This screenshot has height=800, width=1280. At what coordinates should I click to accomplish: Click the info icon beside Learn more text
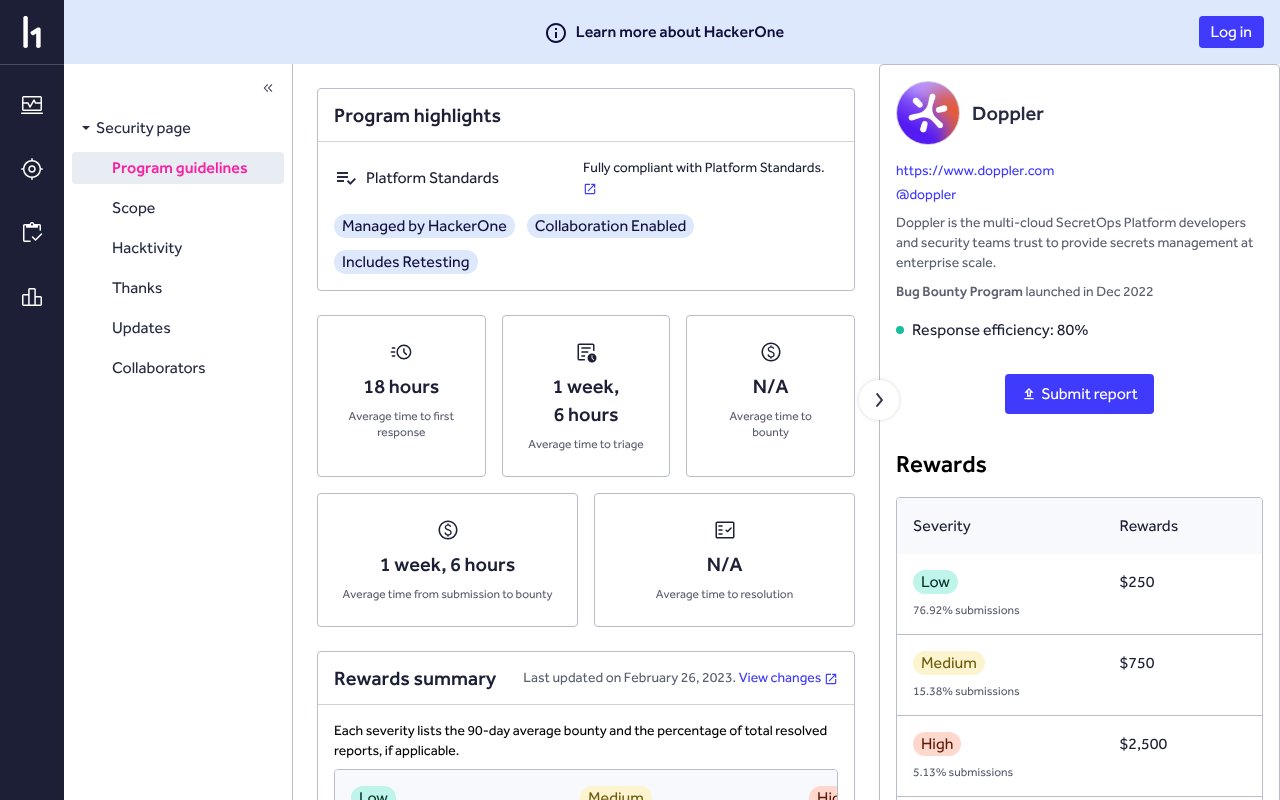[x=556, y=32]
